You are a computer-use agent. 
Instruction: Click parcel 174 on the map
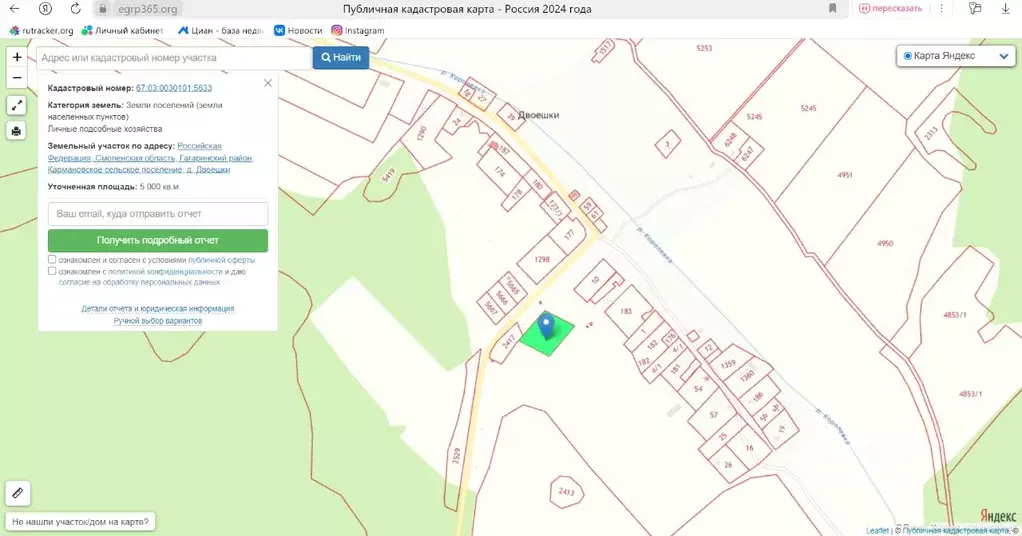499,172
